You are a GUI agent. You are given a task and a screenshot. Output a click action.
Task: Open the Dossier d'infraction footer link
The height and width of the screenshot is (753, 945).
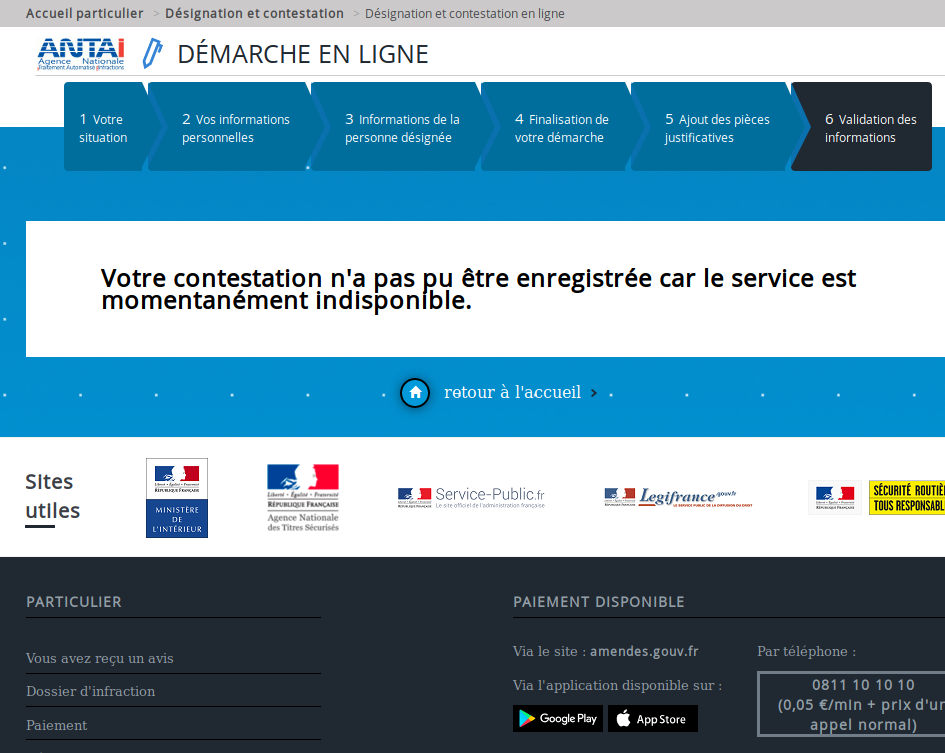tap(90, 692)
